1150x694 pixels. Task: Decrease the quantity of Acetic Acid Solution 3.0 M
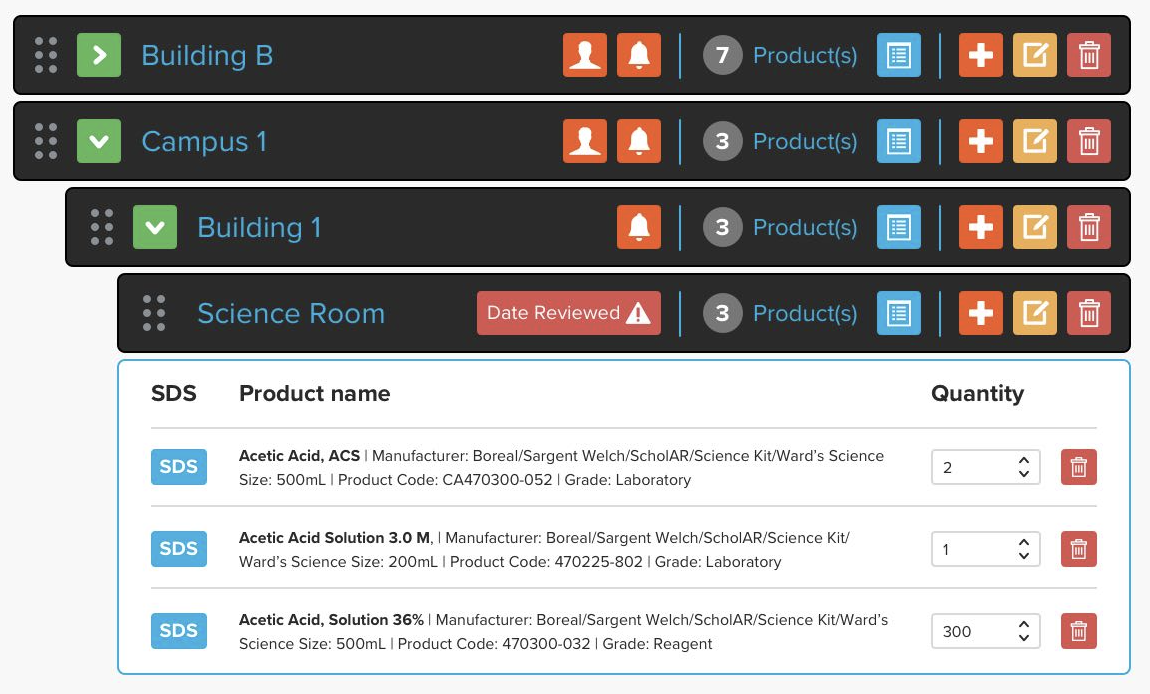(1023, 554)
